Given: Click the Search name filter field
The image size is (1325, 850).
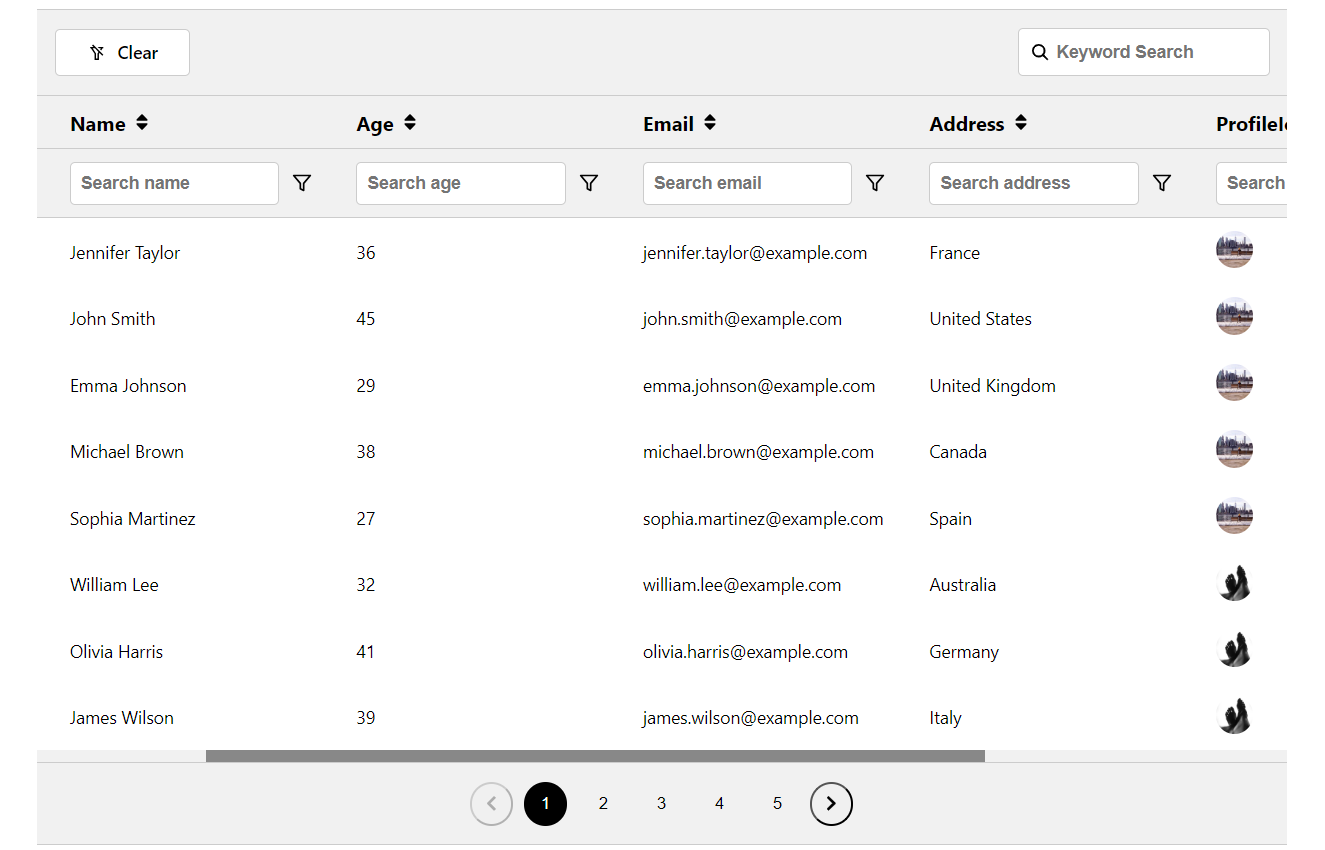Looking at the screenshot, I should pyautogui.click(x=174, y=183).
